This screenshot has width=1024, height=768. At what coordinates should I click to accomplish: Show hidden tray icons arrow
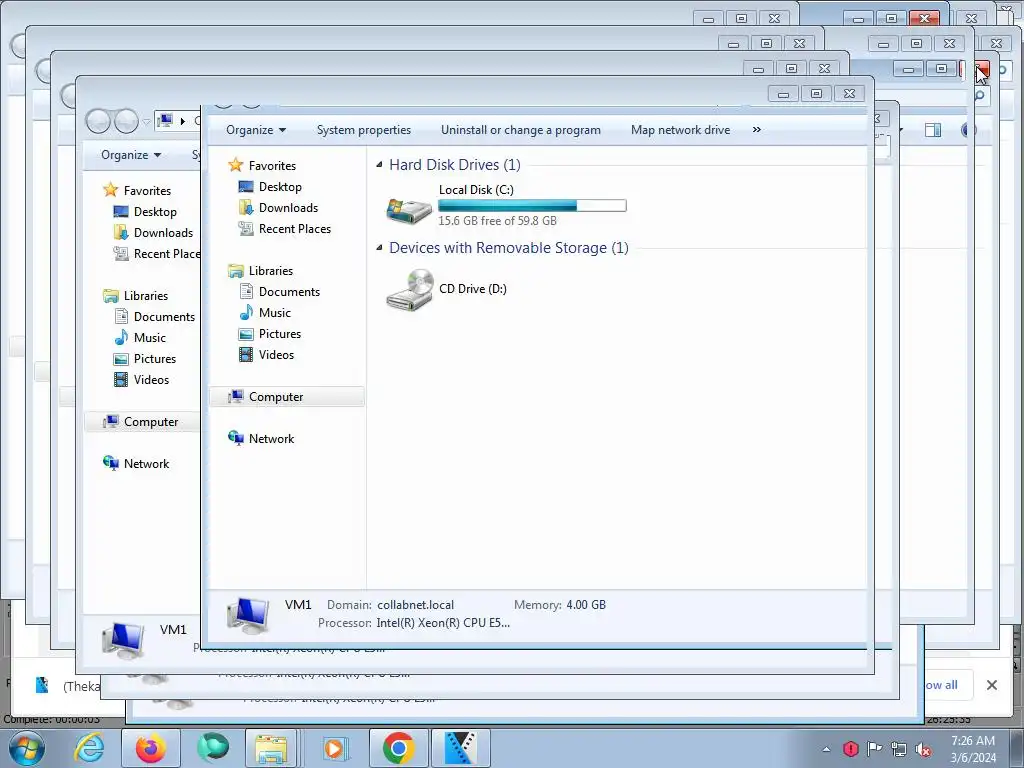point(826,749)
